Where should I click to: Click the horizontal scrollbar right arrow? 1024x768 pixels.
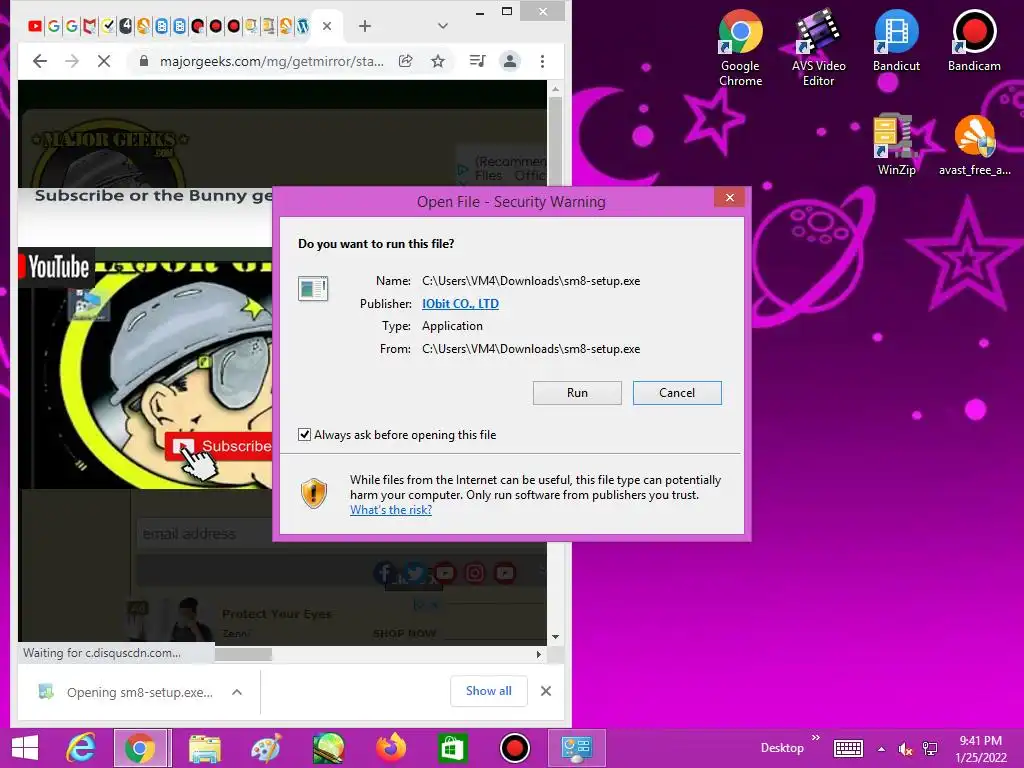tap(538, 654)
